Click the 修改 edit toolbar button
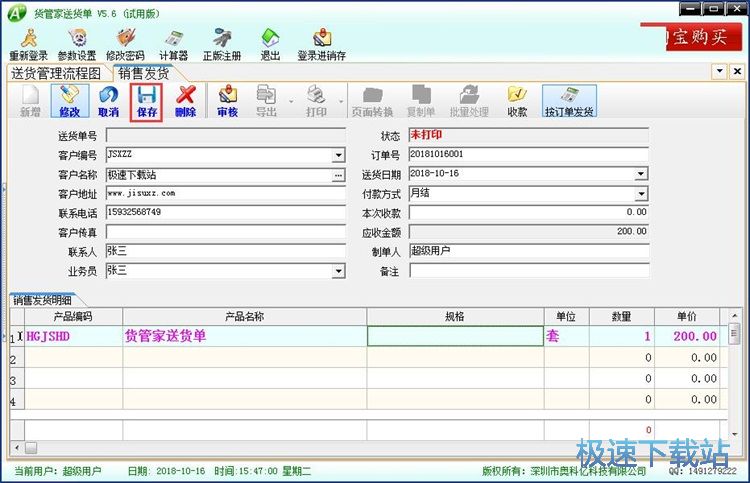This screenshot has height=483, width=750. pyautogui.click(x=69, y=101)
